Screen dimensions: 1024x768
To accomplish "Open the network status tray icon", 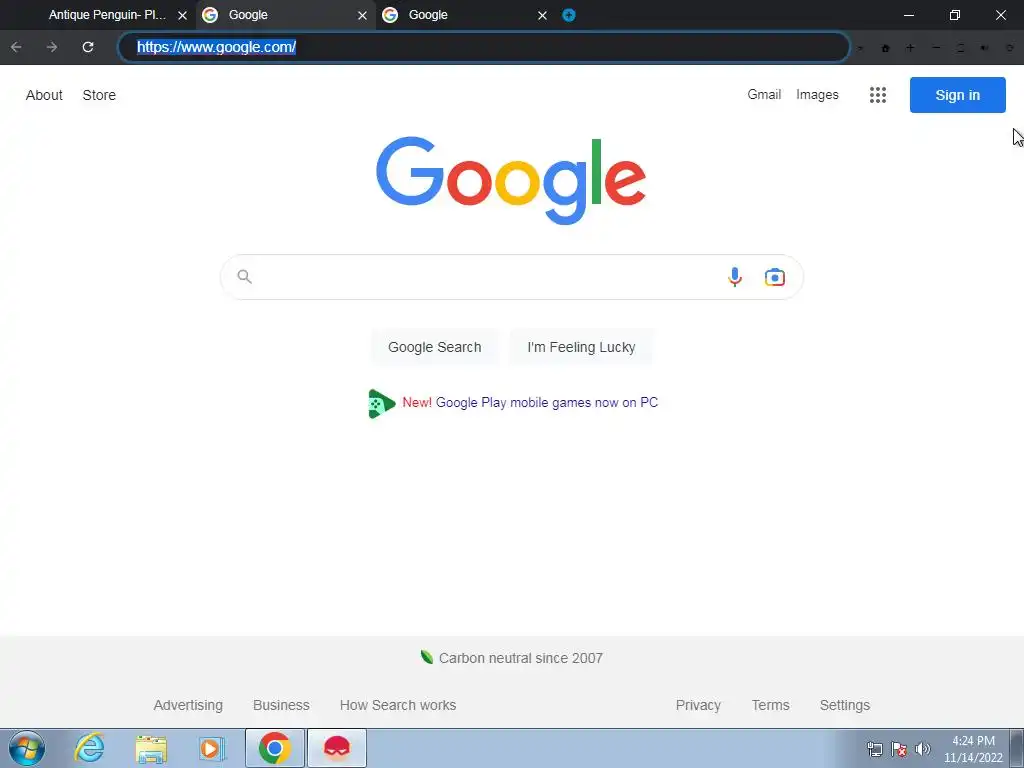I will point(874,749).
